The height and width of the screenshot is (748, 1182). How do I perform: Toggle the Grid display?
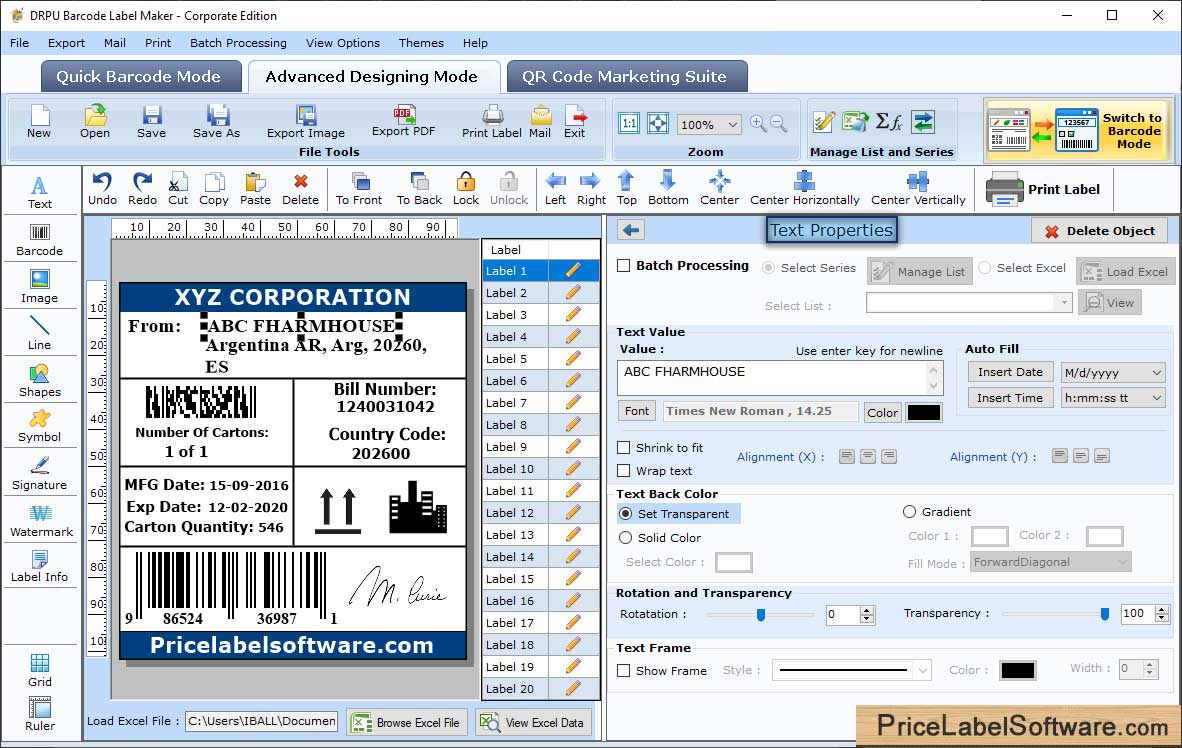click(39, 671)
